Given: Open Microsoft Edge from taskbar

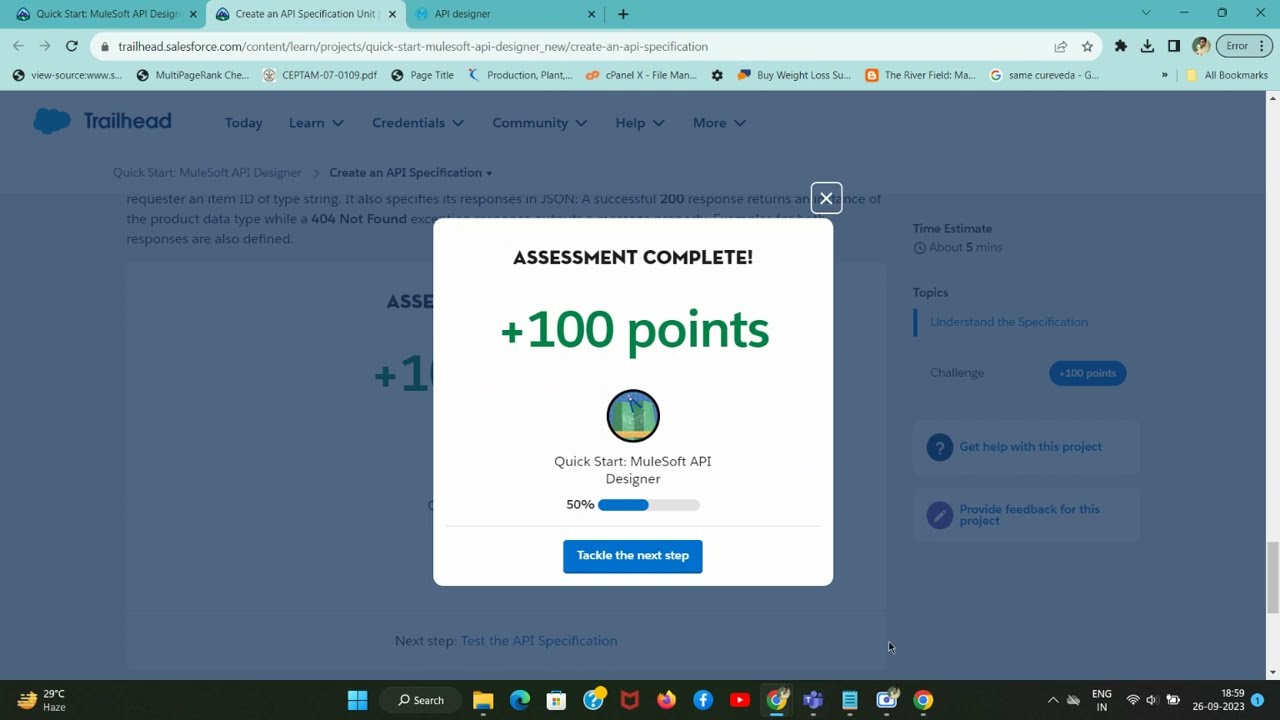Looking at the screenshot, I should pyautogui.click(x=520, y=700).
